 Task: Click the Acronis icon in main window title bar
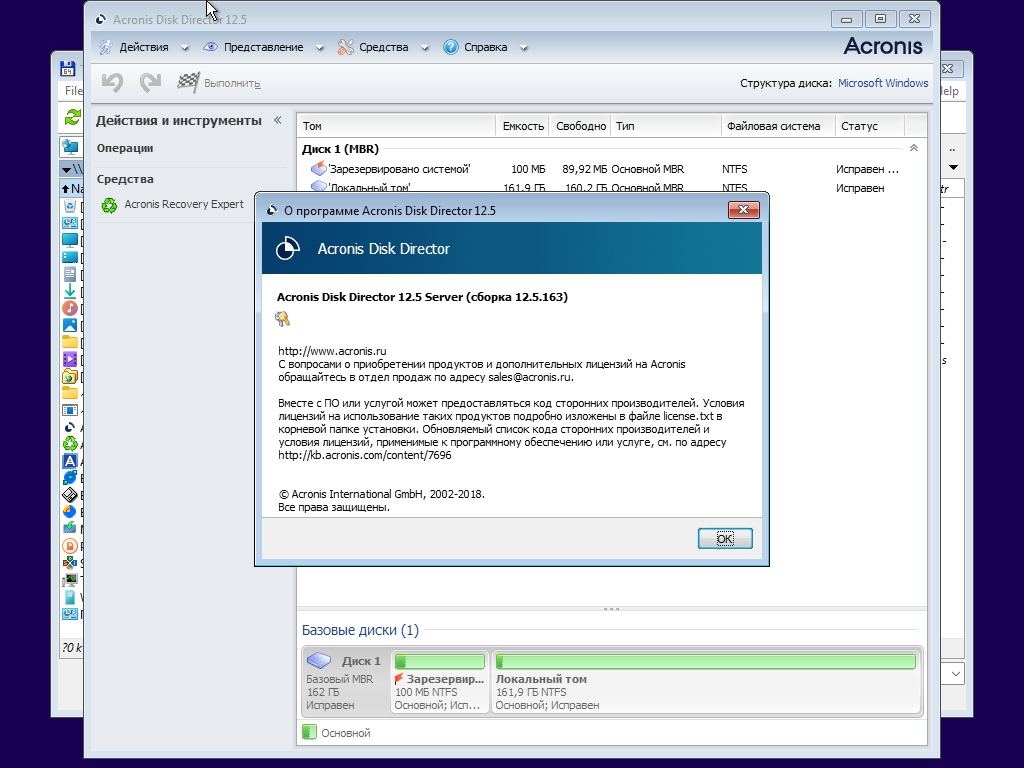click(101, 20)
